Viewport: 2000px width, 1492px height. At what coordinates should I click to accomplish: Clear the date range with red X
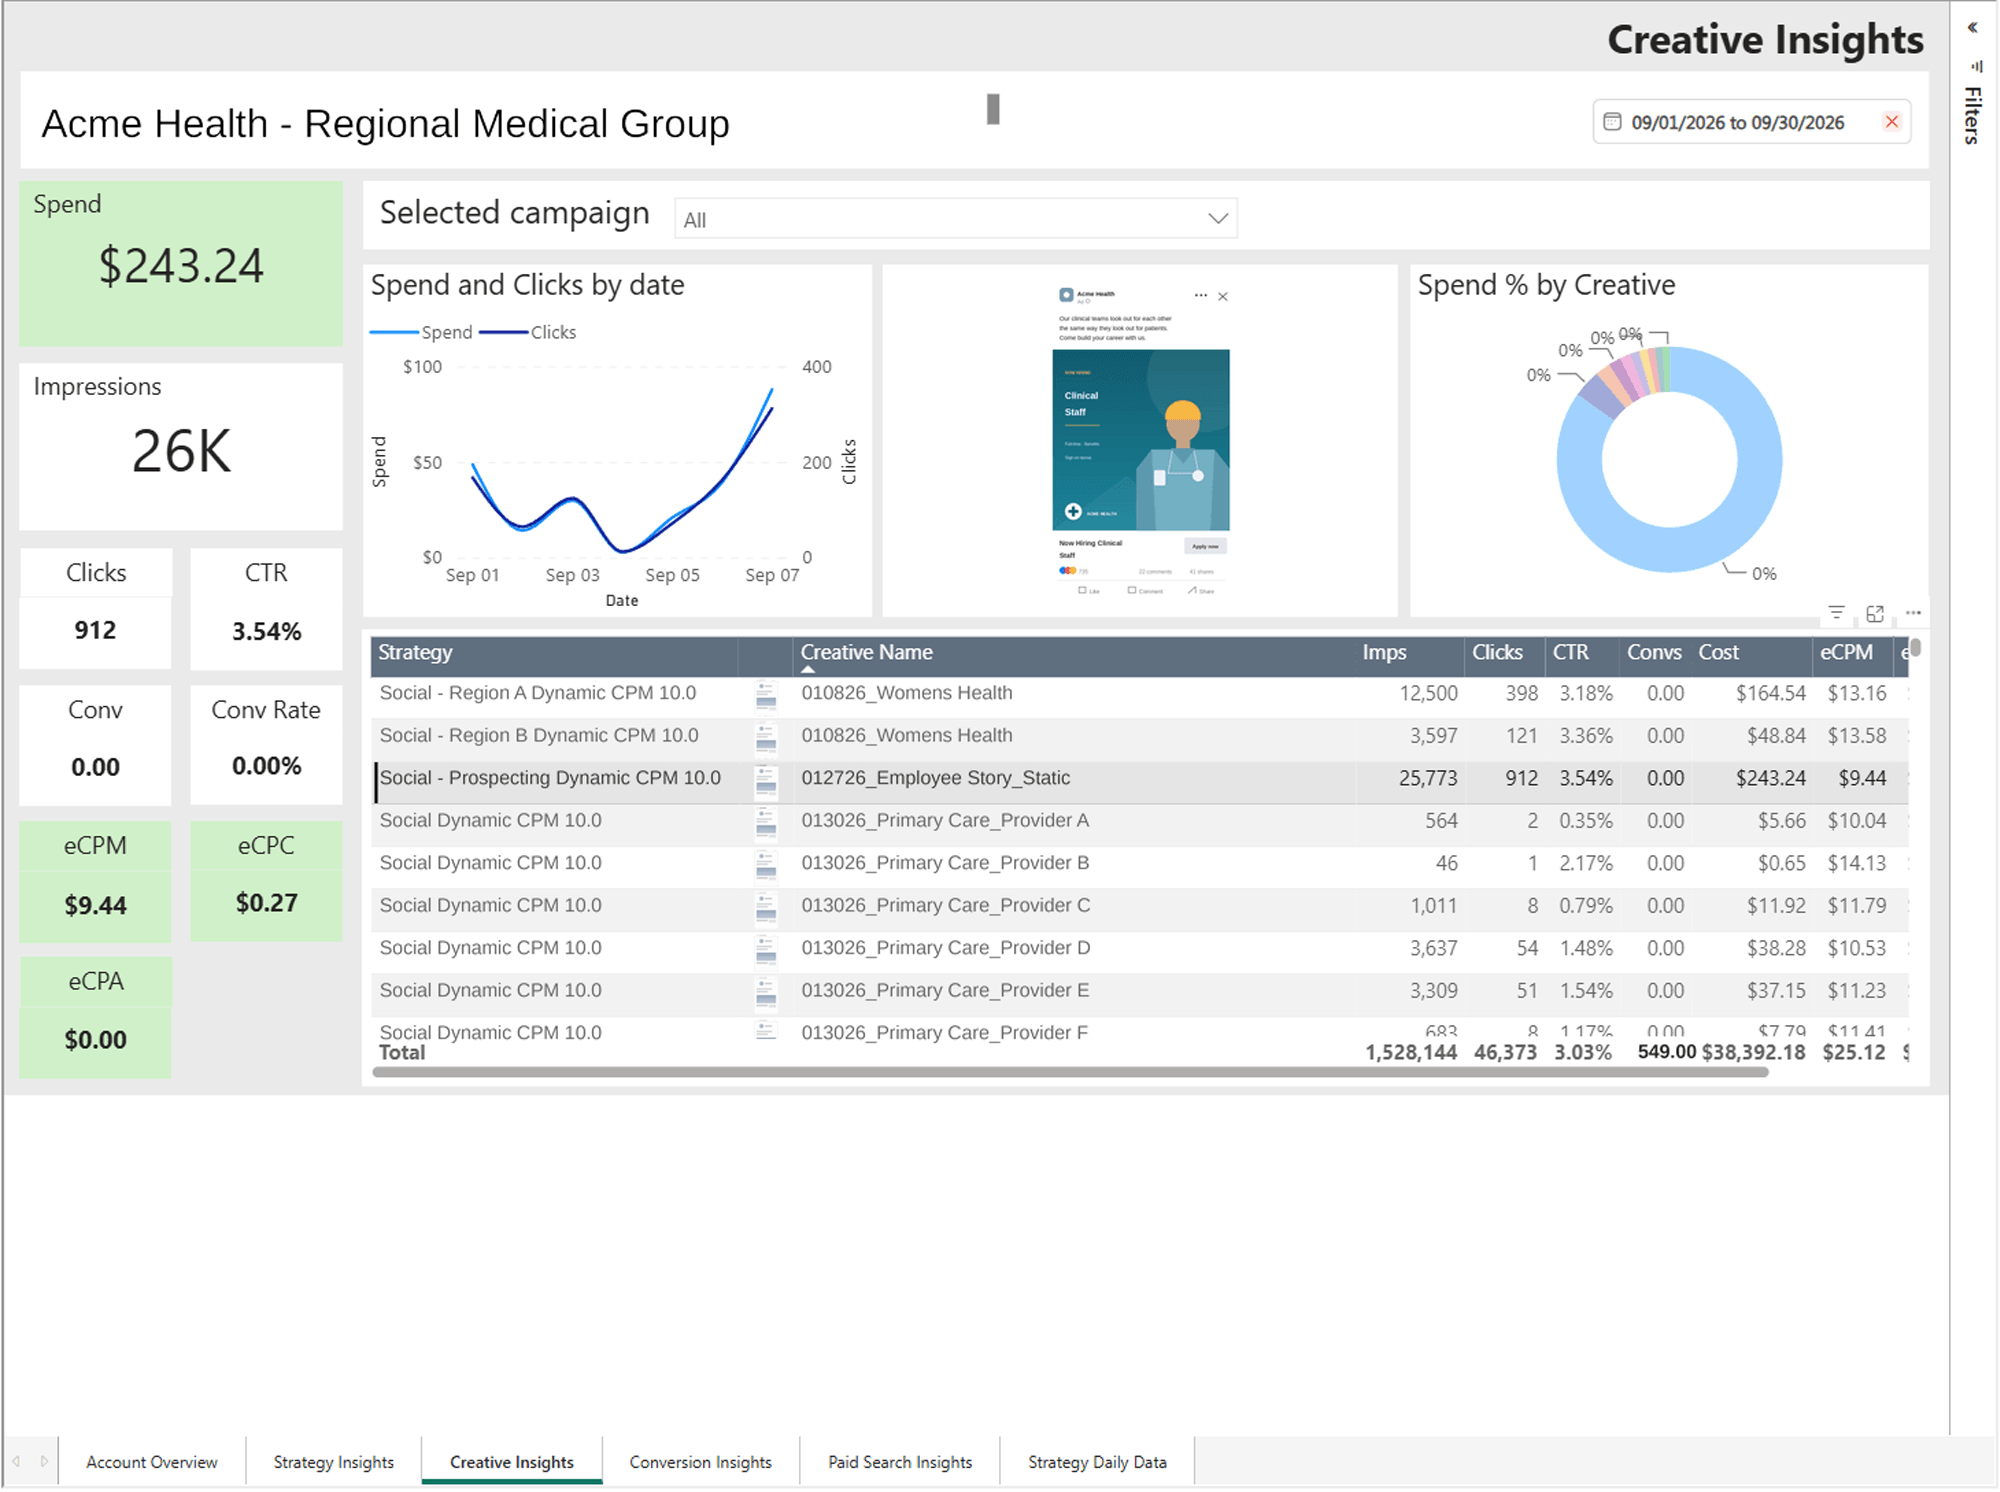pos(1891,122)
